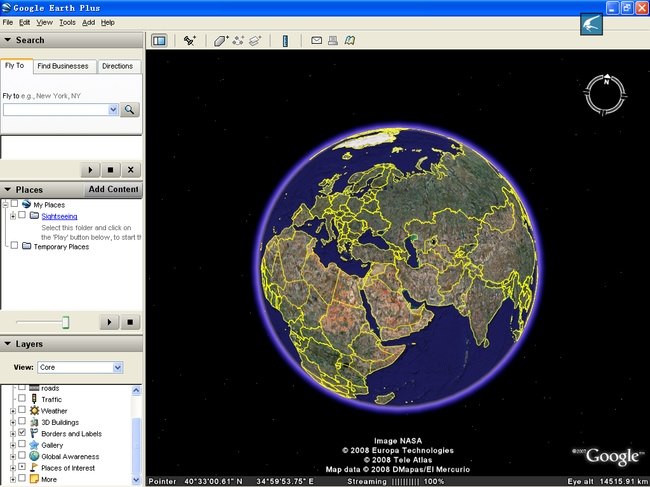The image size is (650, 487).
Task: Click the Add Polygon tool icon
Action: [x=221, y=41]
